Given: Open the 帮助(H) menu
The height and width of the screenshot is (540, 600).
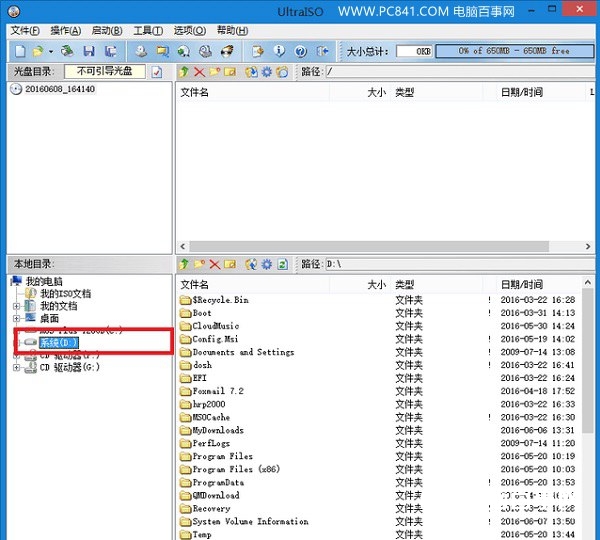Looking at the screenshot, I should 232,31.
